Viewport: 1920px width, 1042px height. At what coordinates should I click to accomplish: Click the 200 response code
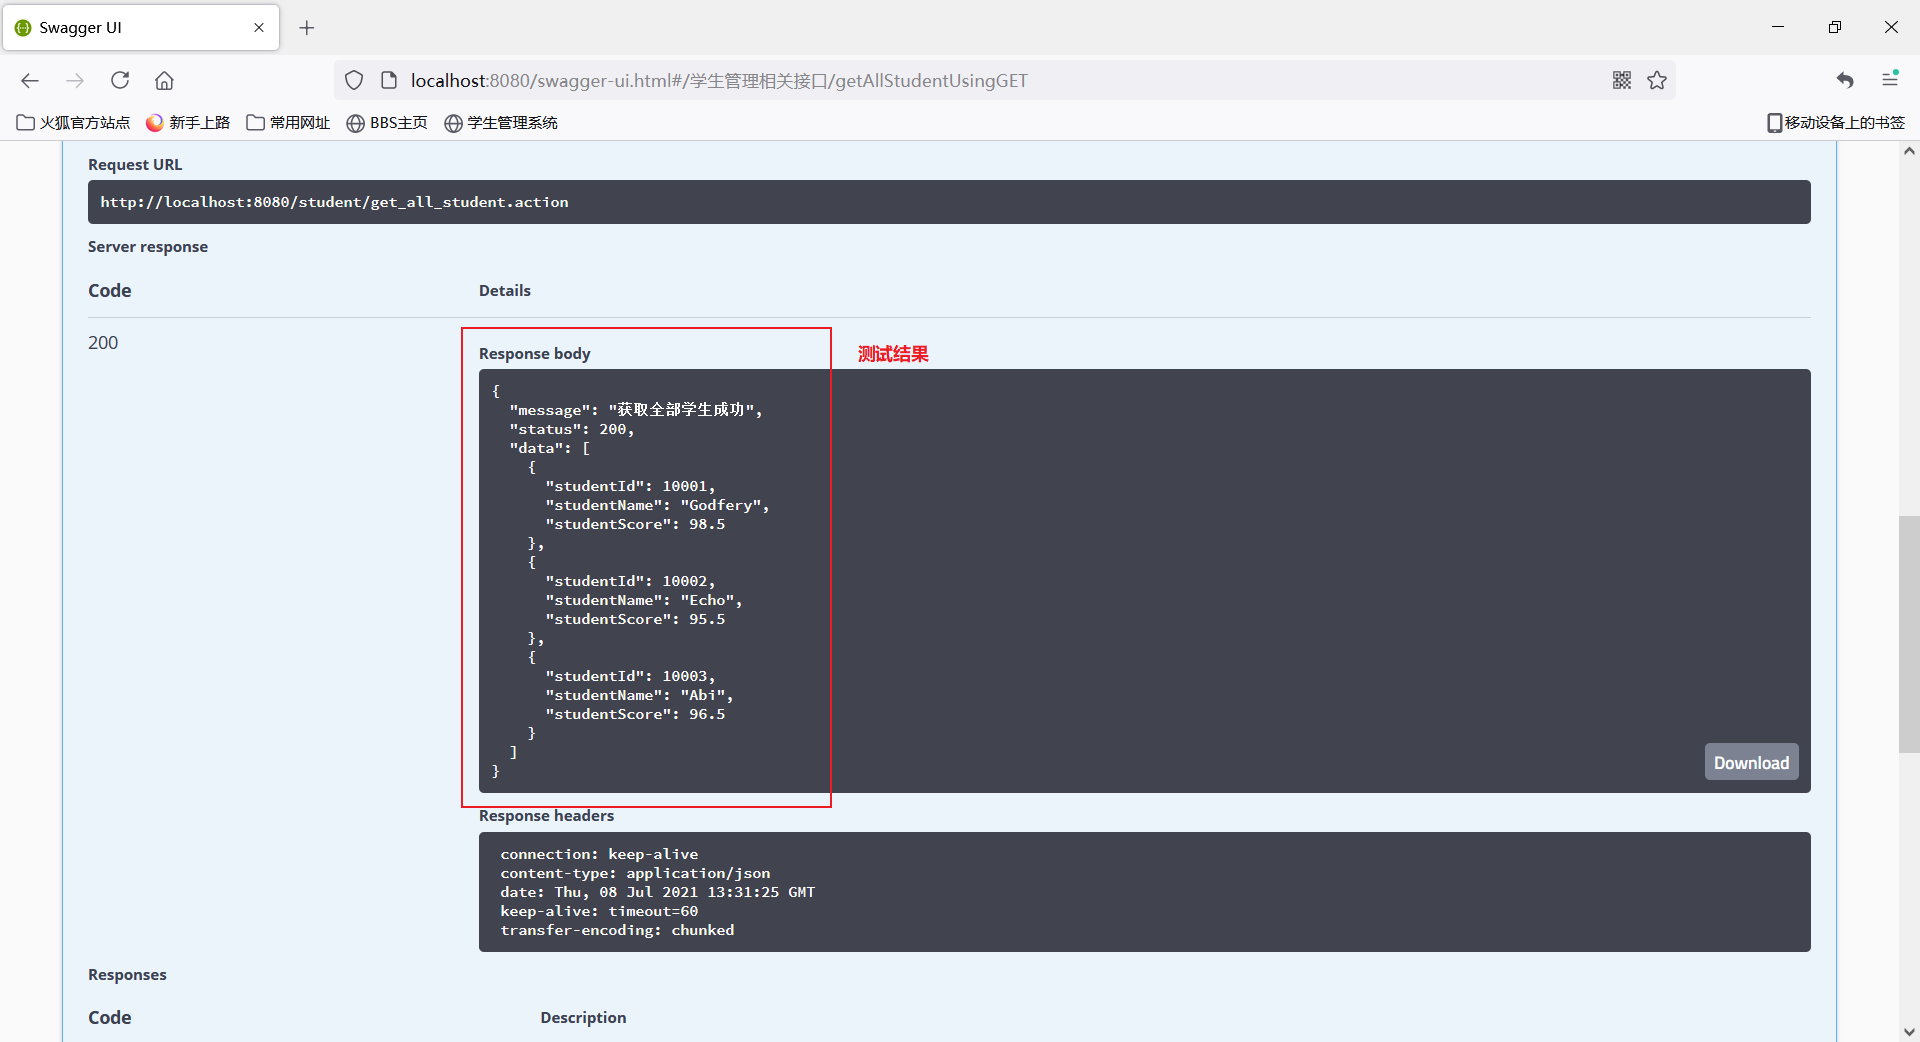click(x=103, y=343)
